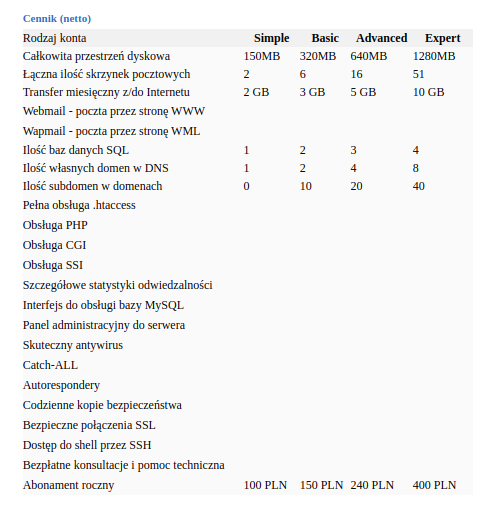Image resolution: width=489 pixels, height=506 pixels.
Task: Select the Basic column header
Action: coord(325,38)
